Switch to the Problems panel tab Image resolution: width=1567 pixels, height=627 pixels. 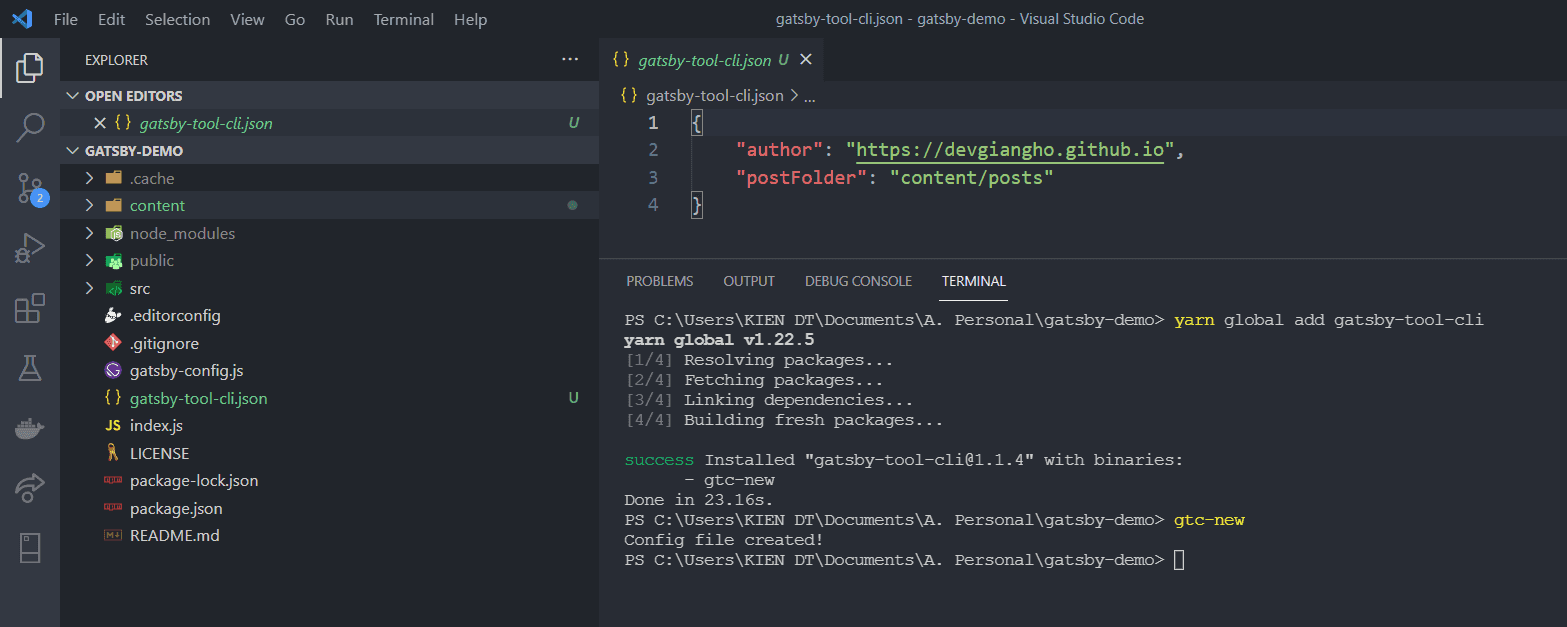coord(659,281)
